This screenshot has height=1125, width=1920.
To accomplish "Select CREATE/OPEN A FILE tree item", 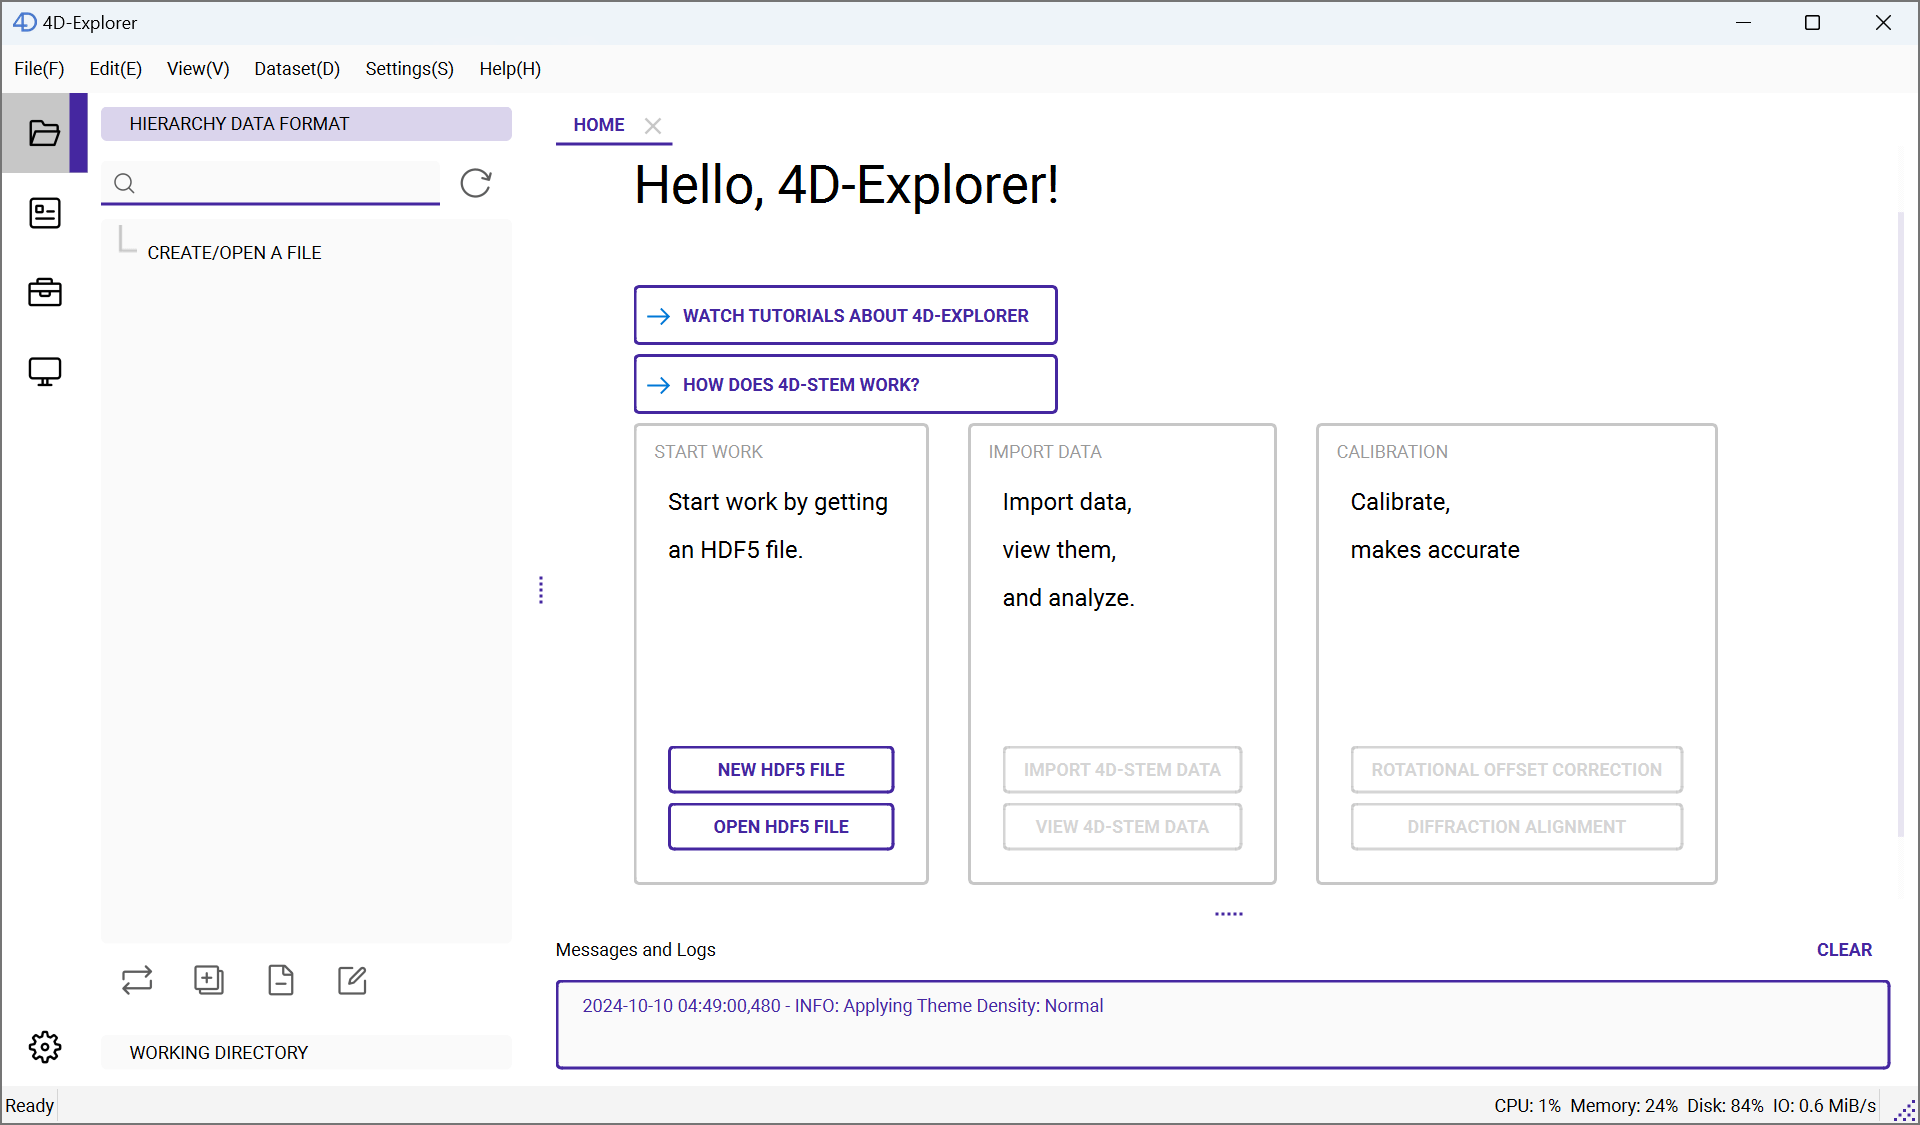I will point(234,253).
